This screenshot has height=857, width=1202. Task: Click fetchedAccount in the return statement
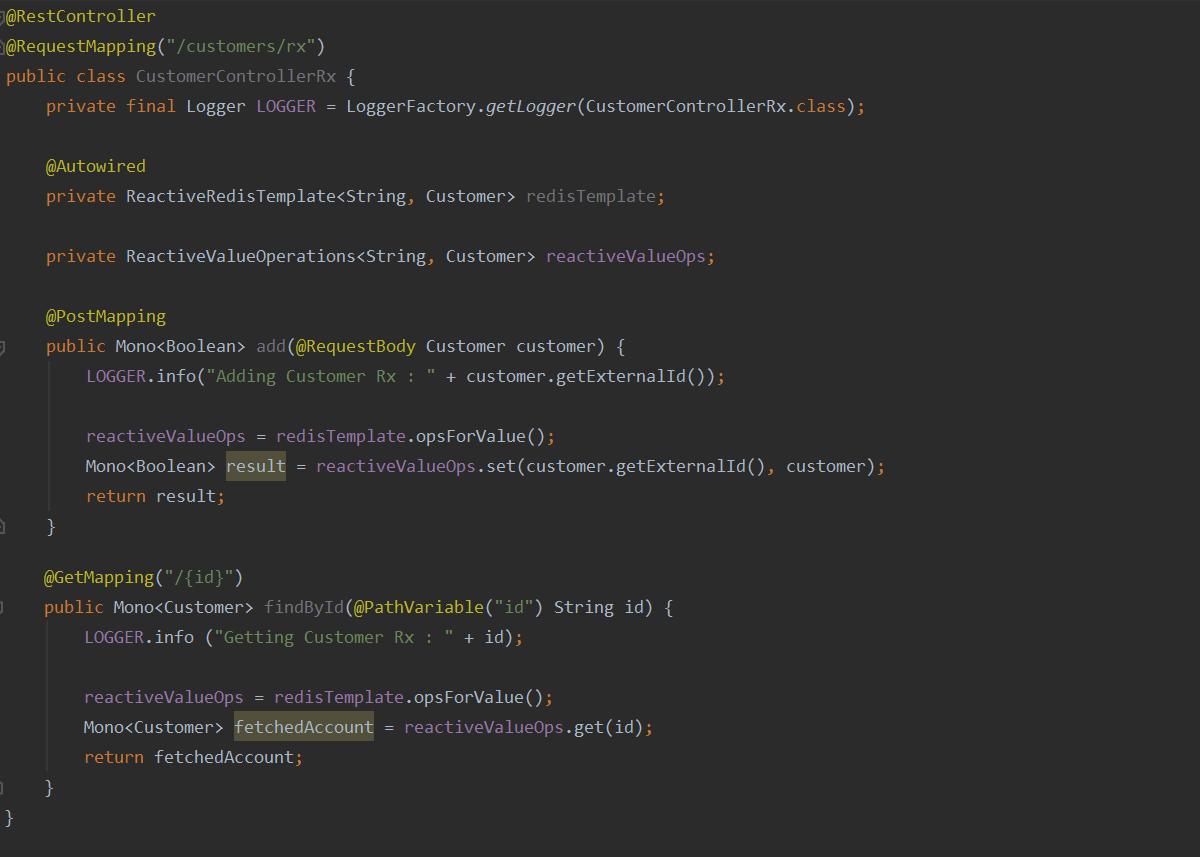[224, 757]
